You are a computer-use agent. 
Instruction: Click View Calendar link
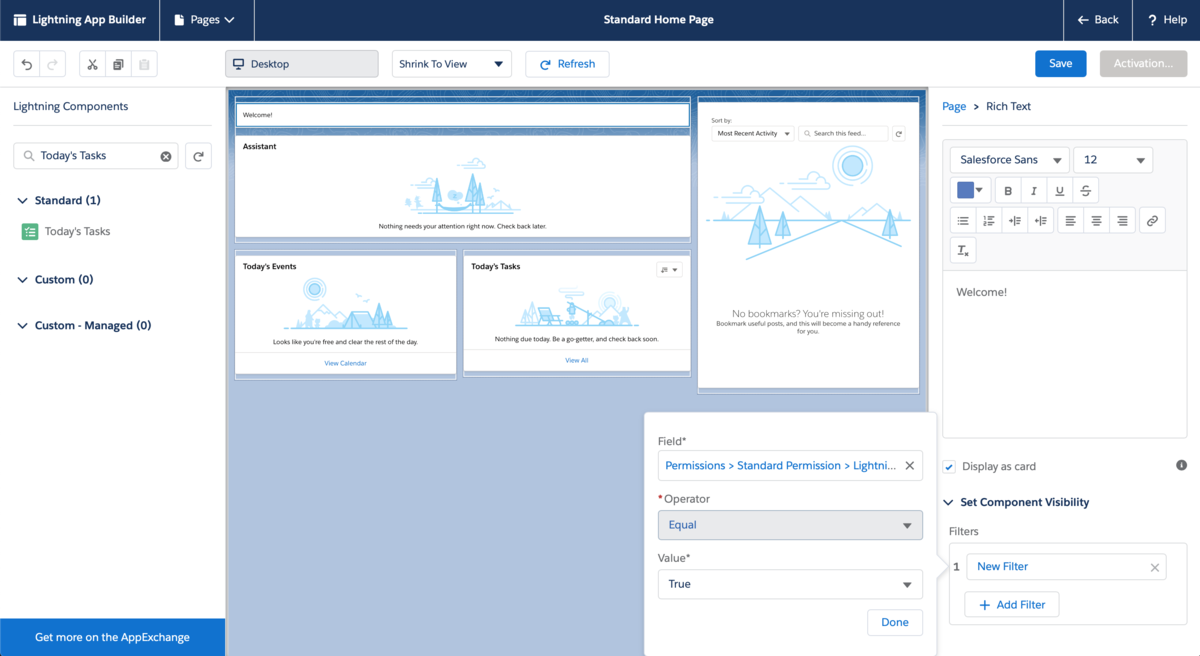click(x=345, y=363)
